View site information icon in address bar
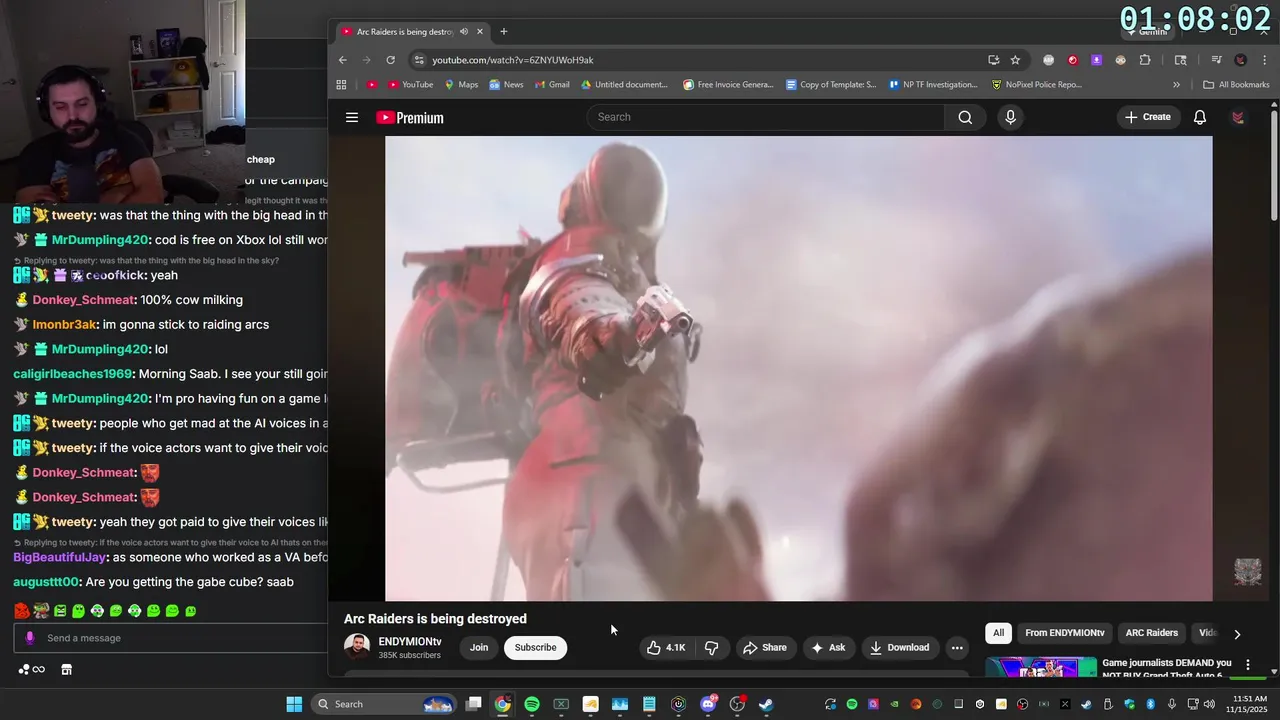The width and height of the screenshot is (1280, 720). tap(419, 60)
